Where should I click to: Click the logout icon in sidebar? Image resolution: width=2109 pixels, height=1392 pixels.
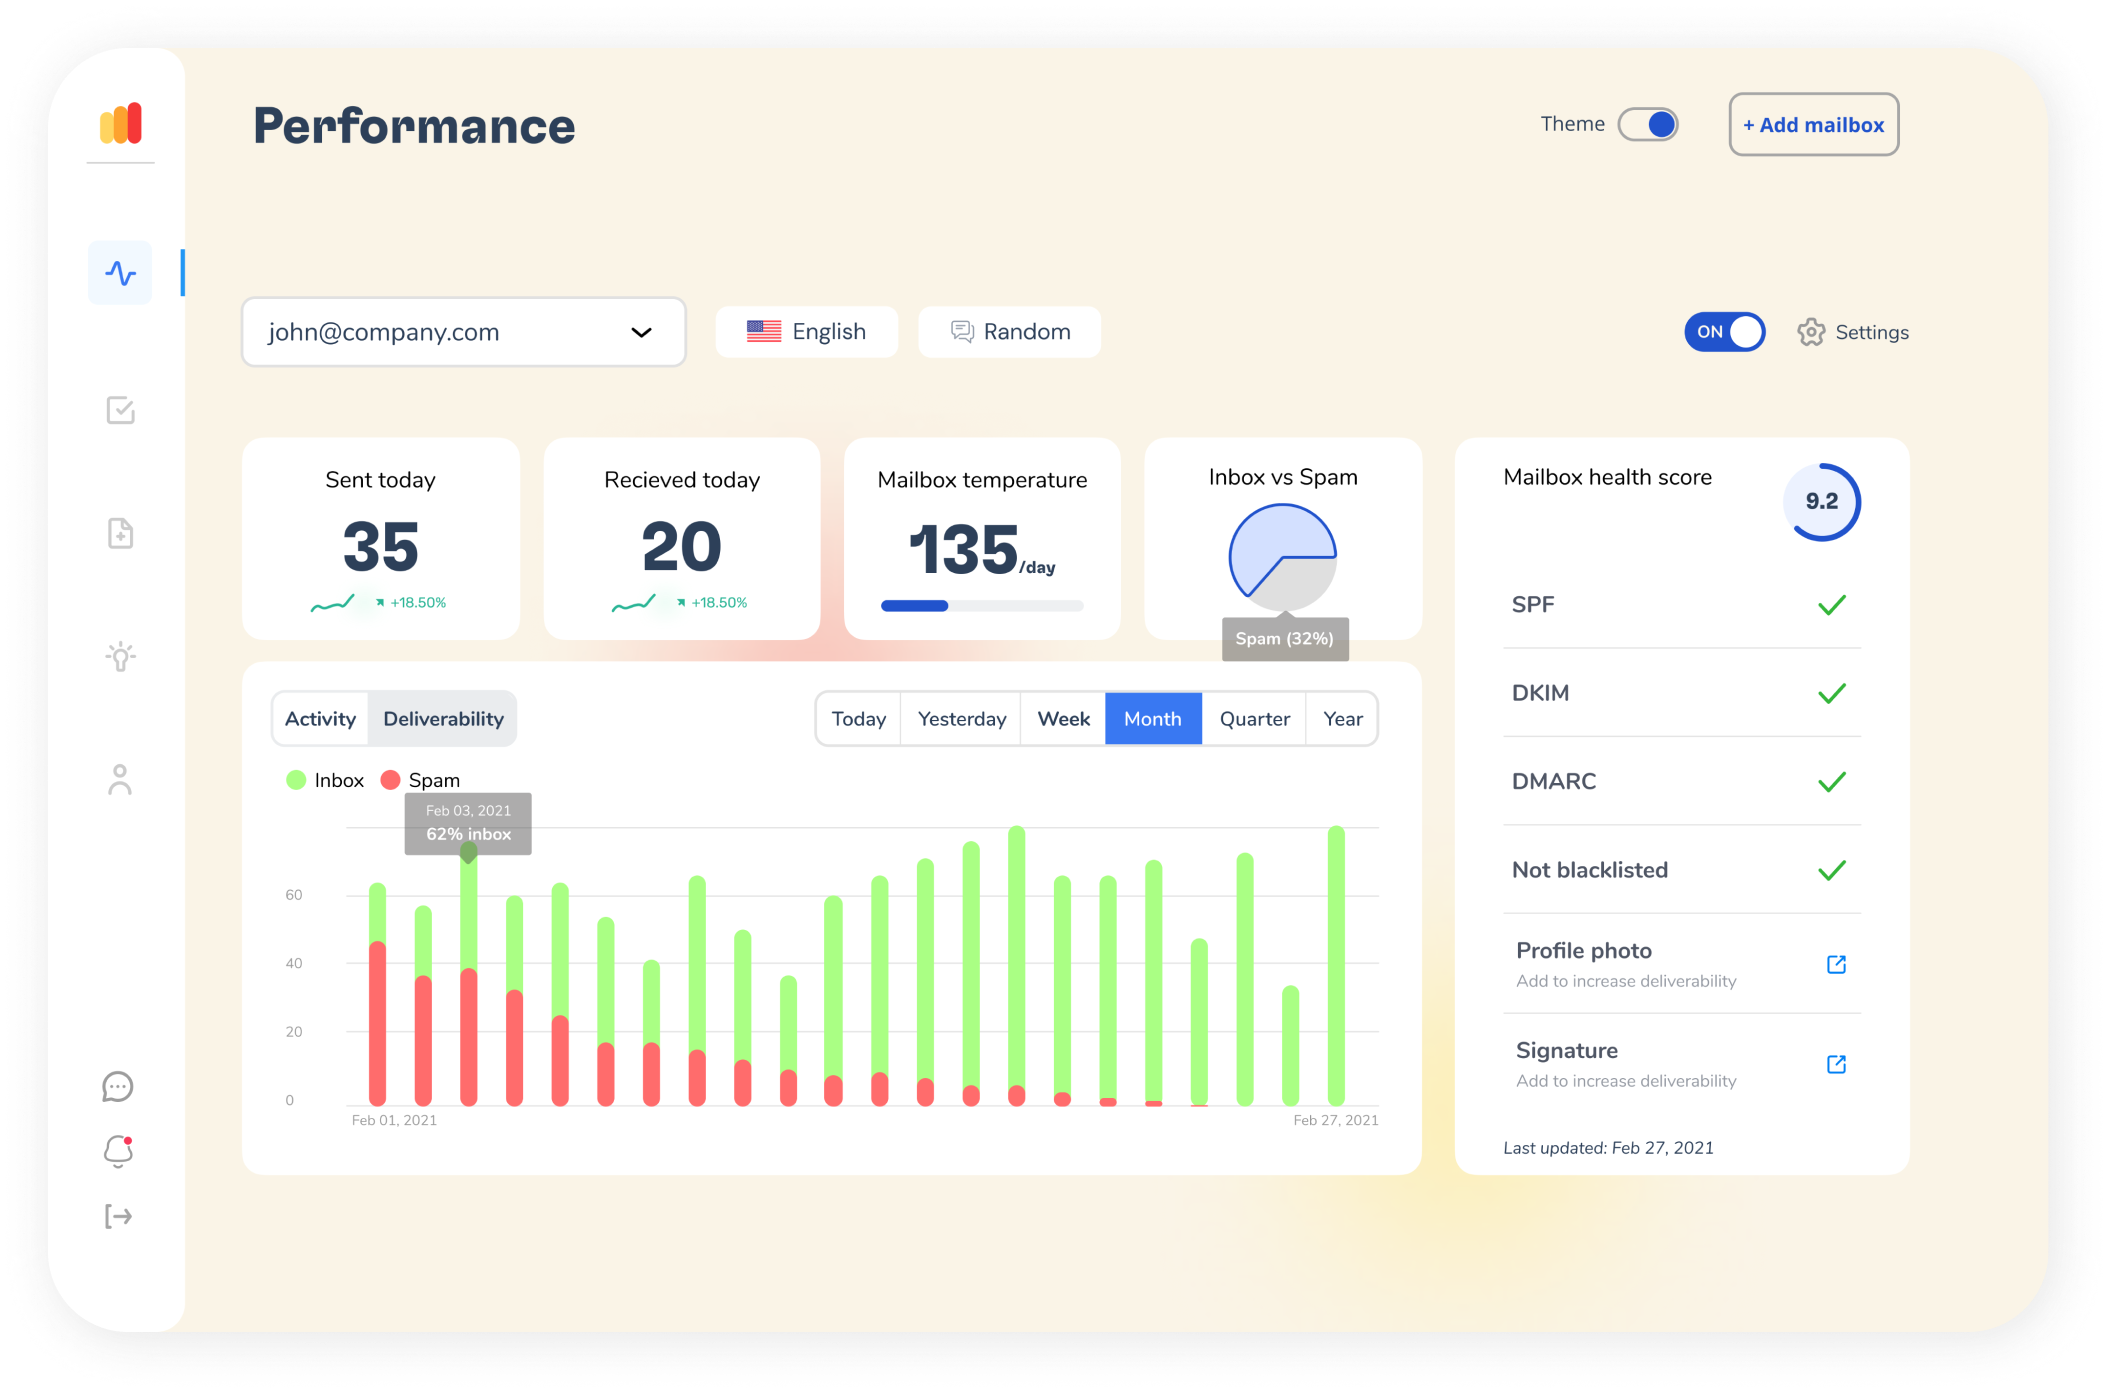coord(118,1216)
